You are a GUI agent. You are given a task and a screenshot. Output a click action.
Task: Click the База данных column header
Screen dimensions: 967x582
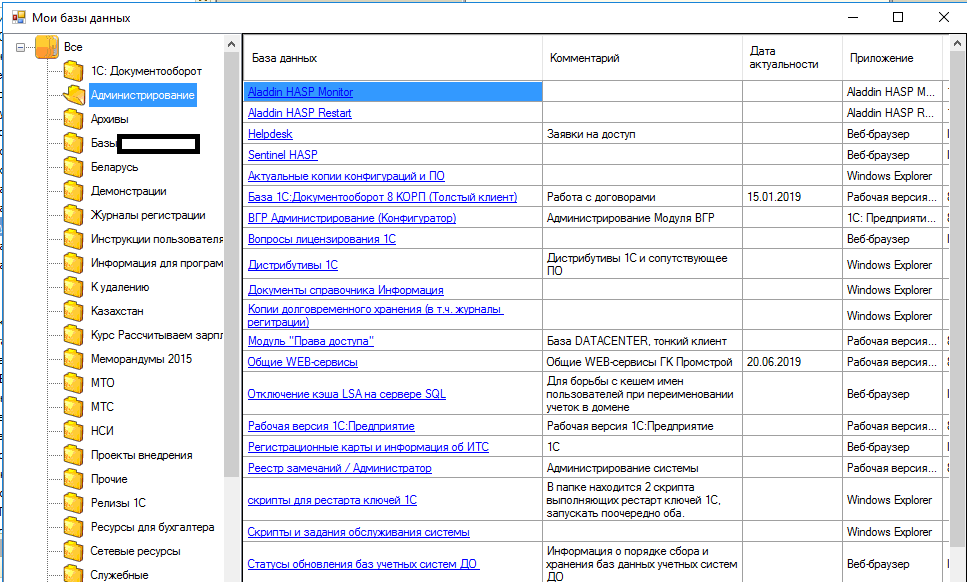[x=393, y=58]
